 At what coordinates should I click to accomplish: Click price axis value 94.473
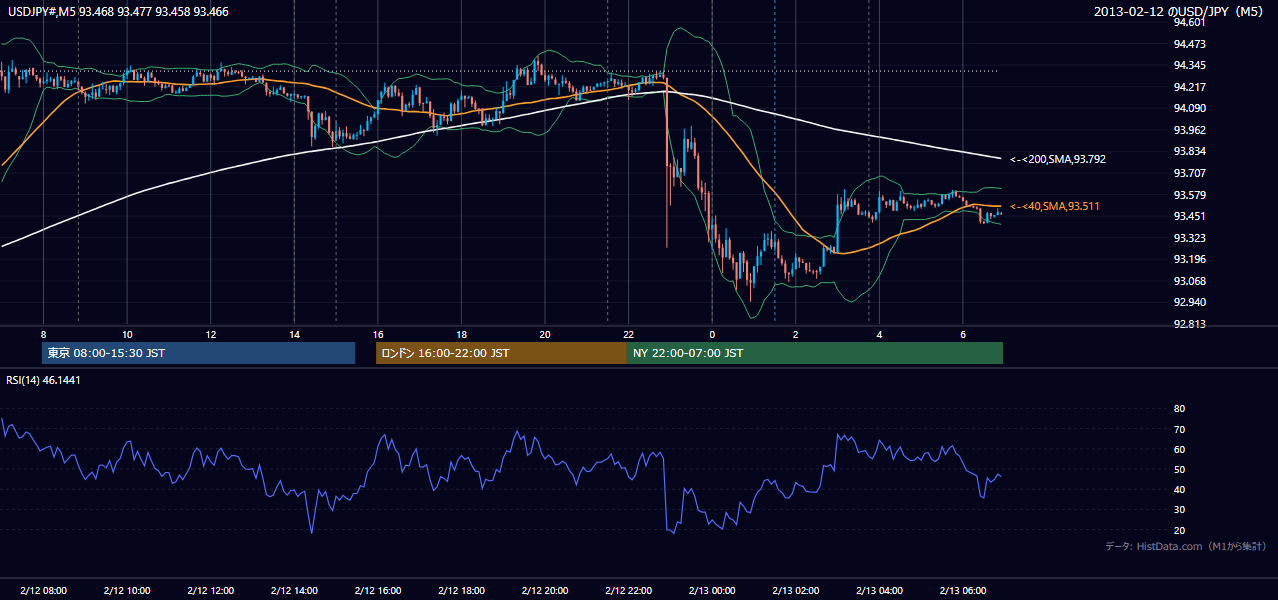pos(1188,44)
